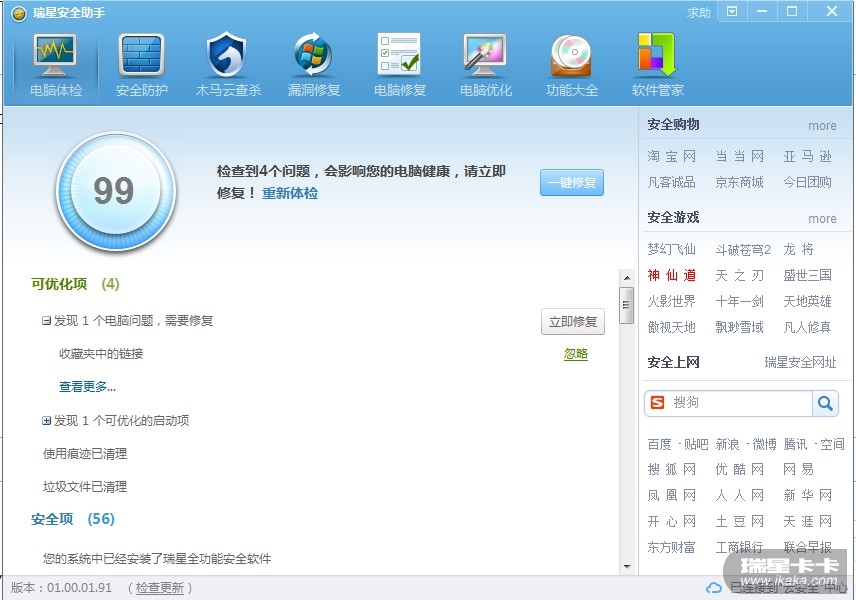
Task: Click the scrollbar up arrow
Action: [x=627, y=278]
